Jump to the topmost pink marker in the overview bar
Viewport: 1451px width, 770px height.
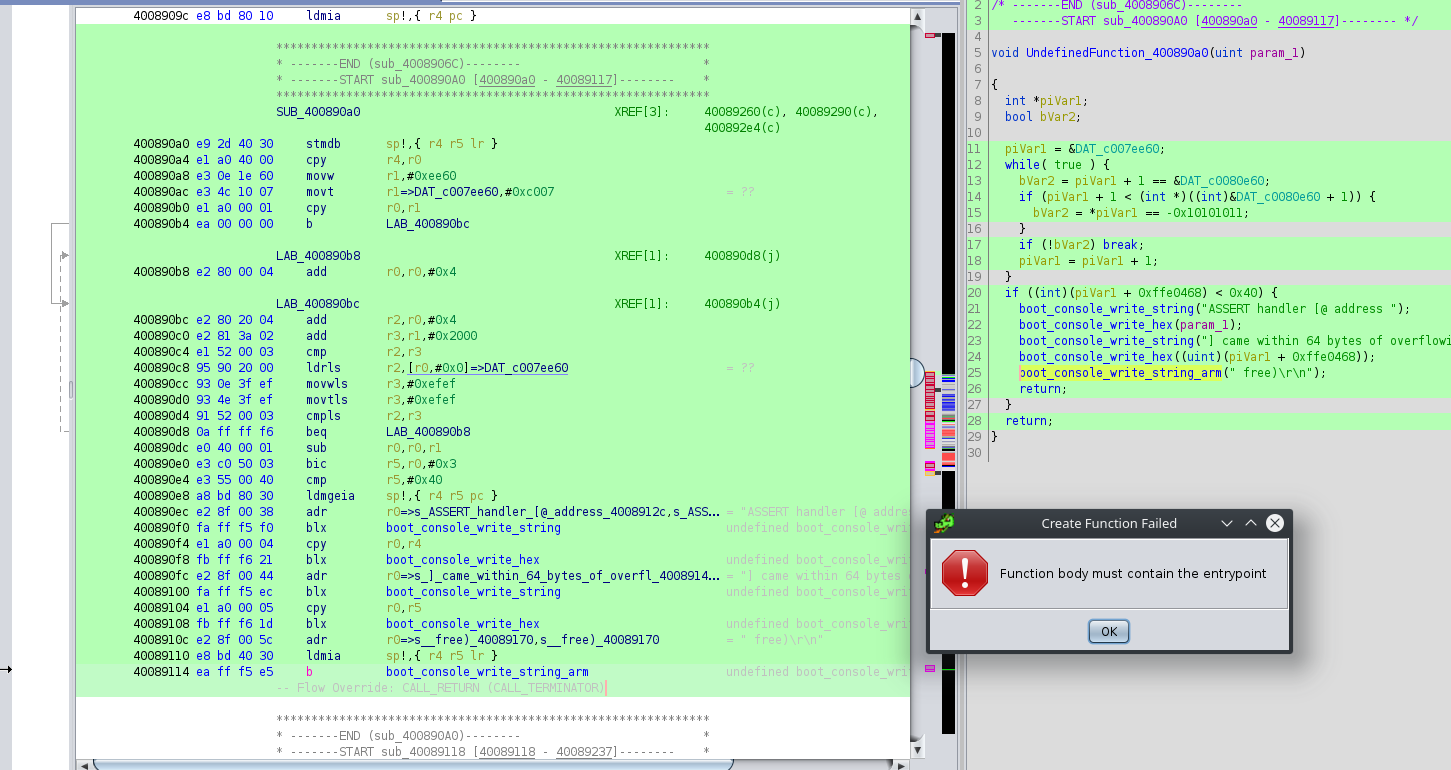point(930,35)
